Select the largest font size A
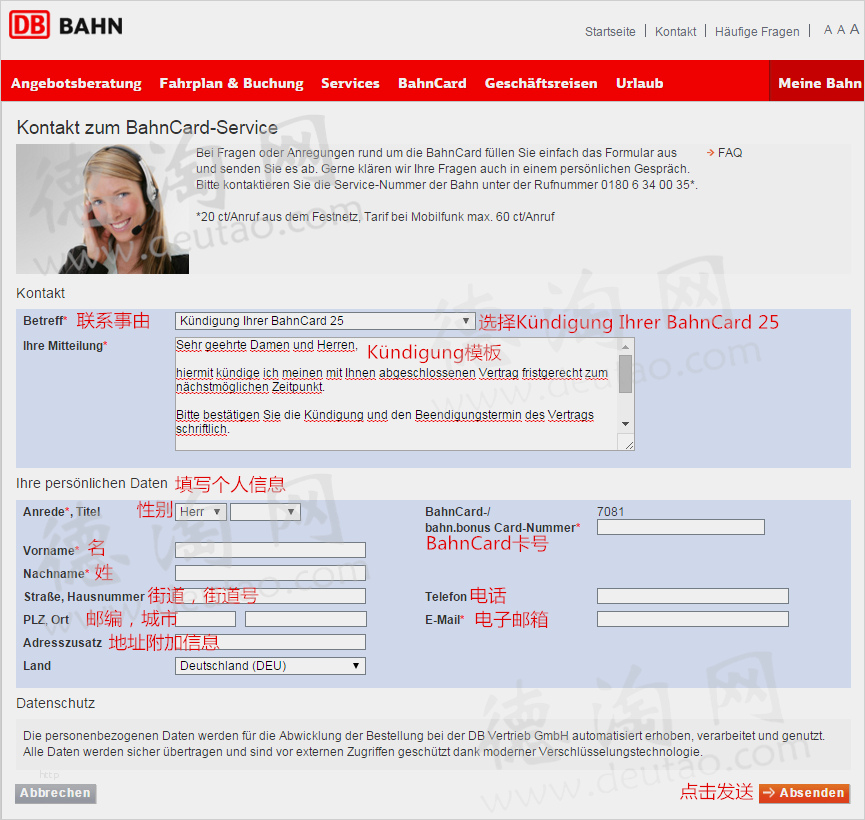 tap(854, 29)
